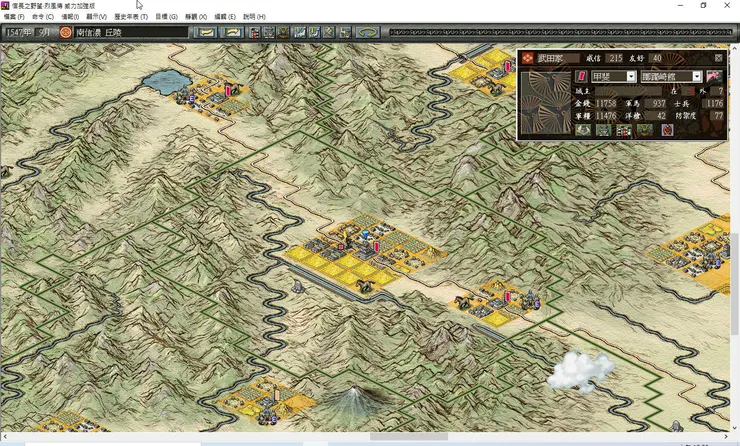
Task: Click the purple mask icon in the panel's bottom row
Action: click(667, 130)
